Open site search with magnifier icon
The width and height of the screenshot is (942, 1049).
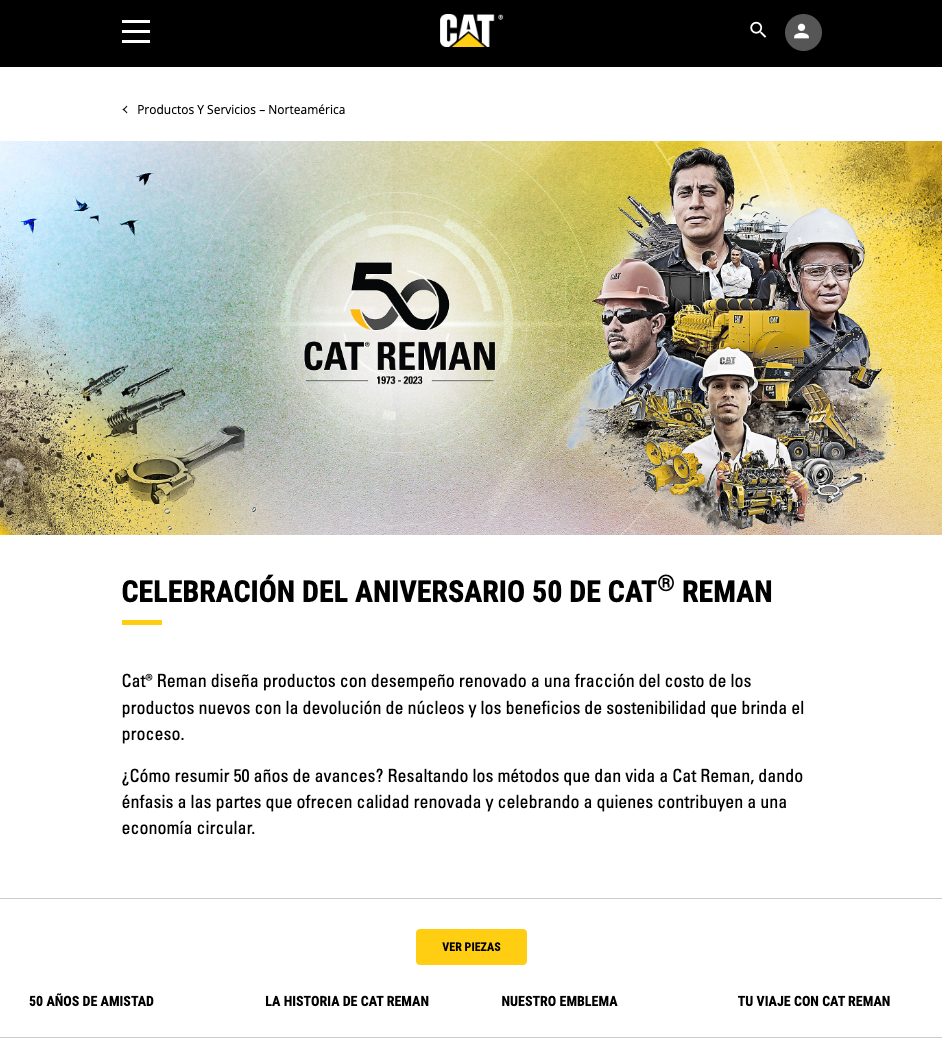[x=757, y=30]
